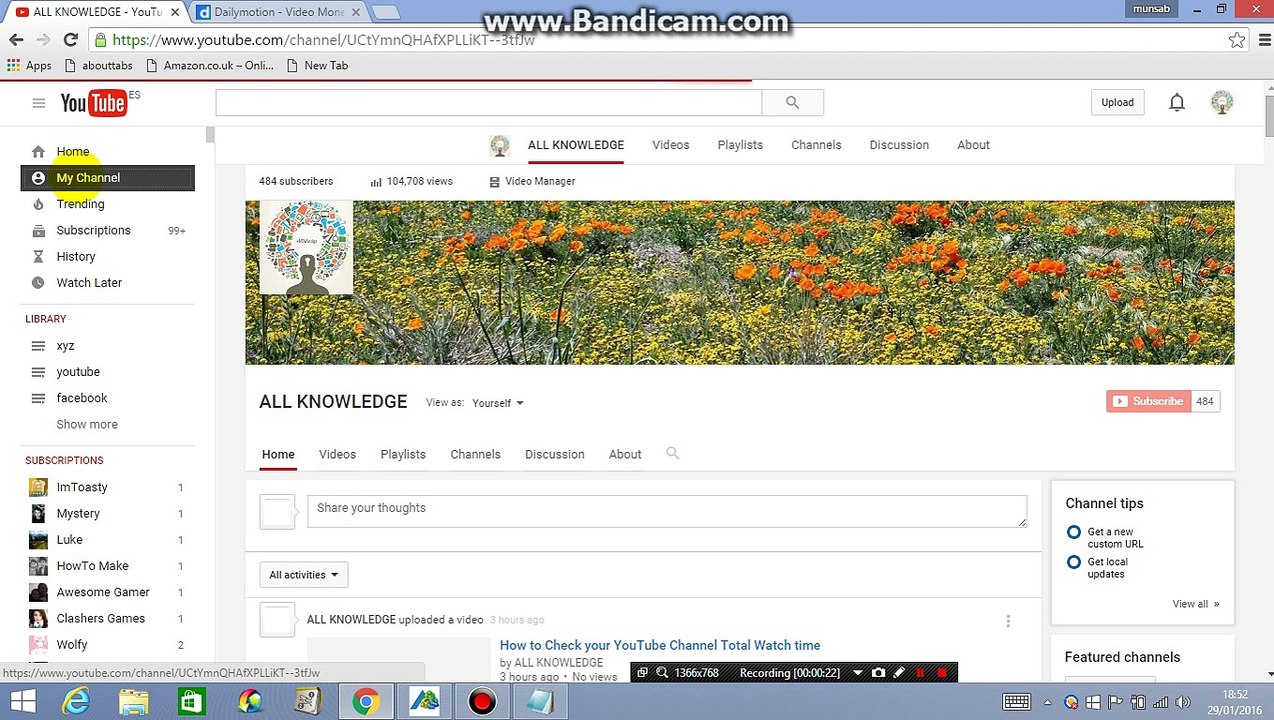Bookmark page with the star icon
The width and height of the screenshot is (1274, 720).
pos(1237,40)
